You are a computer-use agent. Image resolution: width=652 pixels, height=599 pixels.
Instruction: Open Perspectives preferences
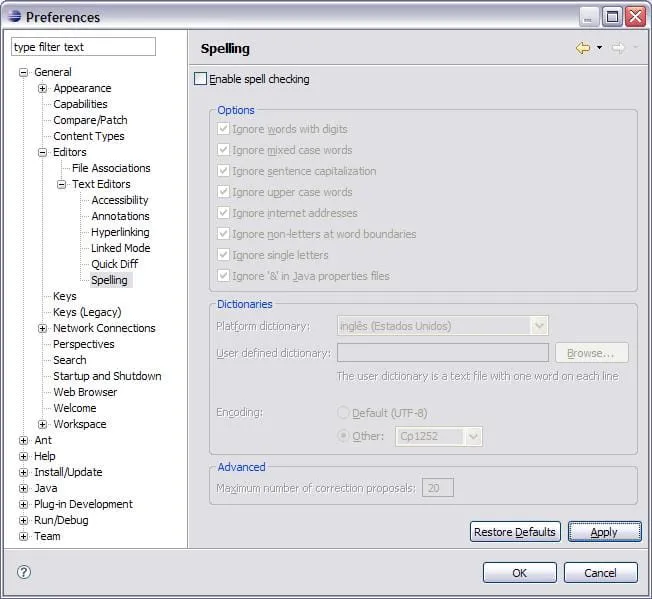pos(84,344)
